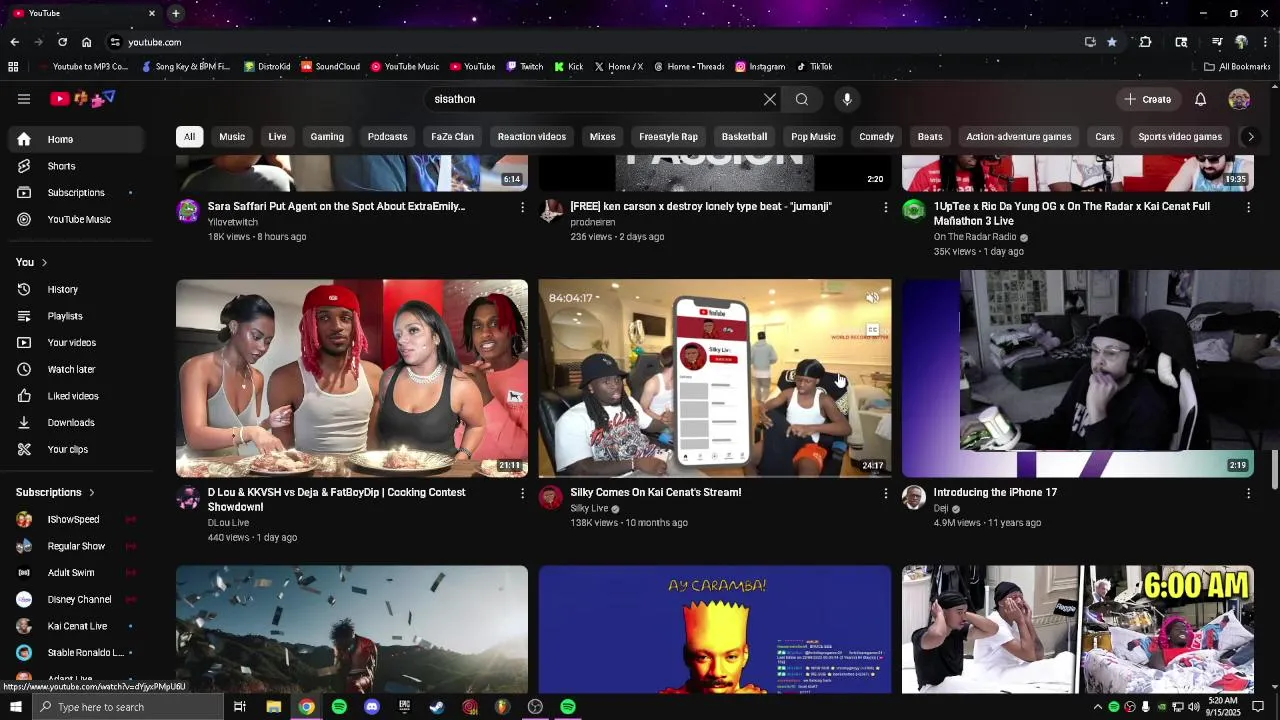This screenshot has width=1280, height=720.
Task: Open the Ay Caramba video thumbnail
Action: pyautogui.click(x=715, y=629)
